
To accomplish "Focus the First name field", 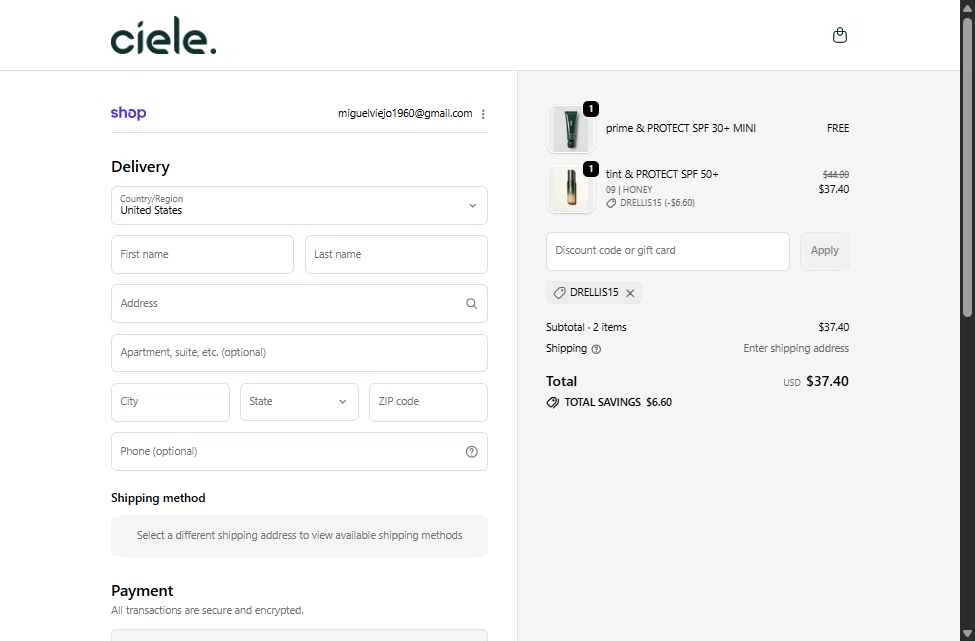I will pyautogui.click(x=202, y=254).
